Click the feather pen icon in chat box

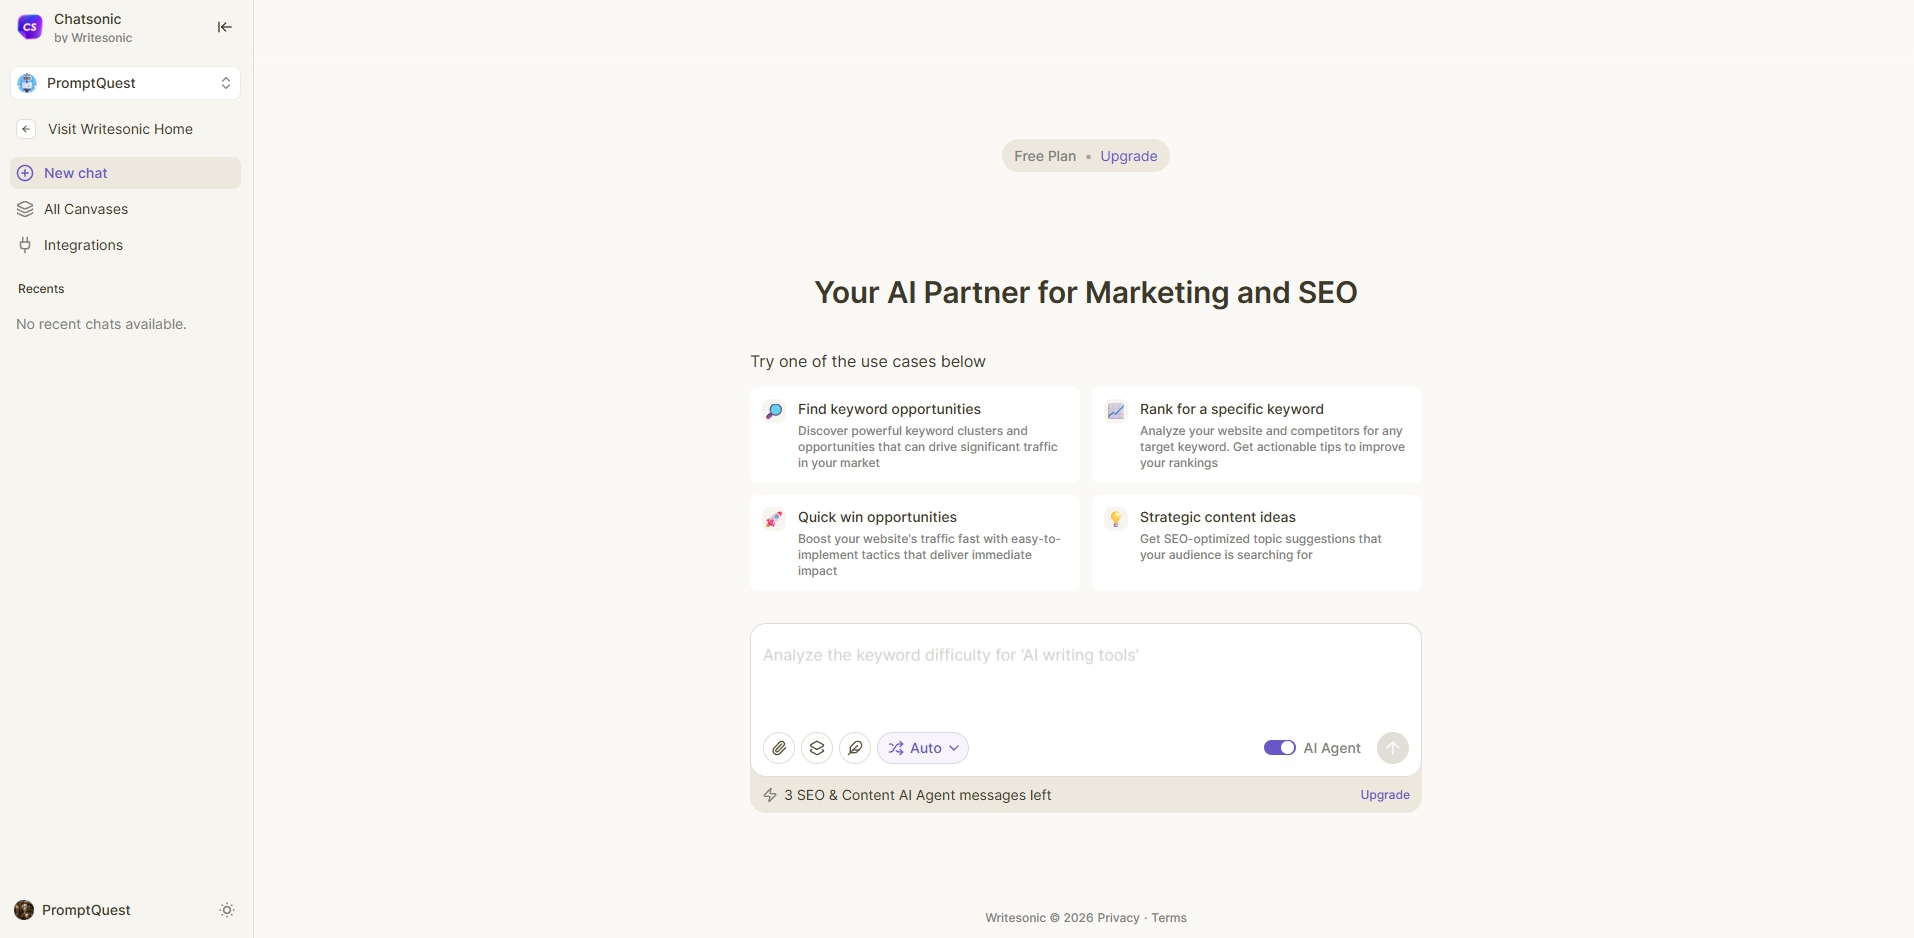point(855,748)
